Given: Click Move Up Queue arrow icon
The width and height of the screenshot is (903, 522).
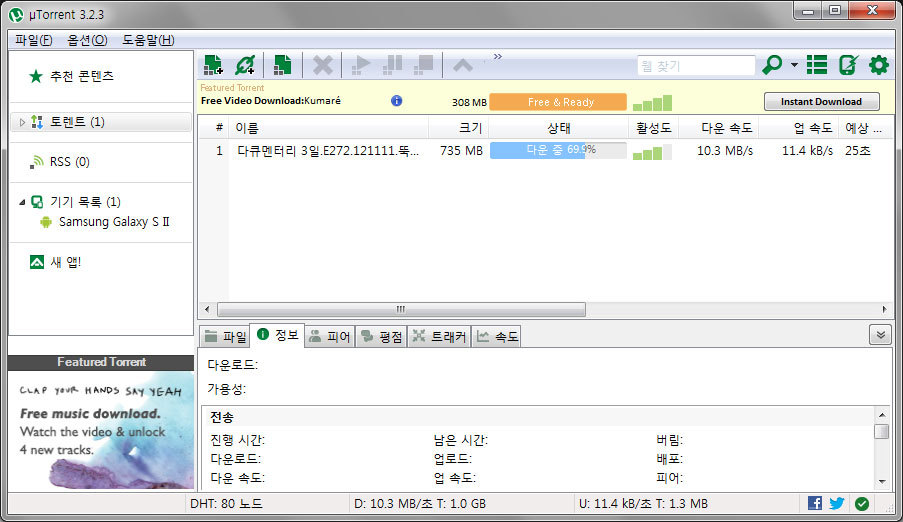Looking at the screenshot, I should click(x=462, y=65).
